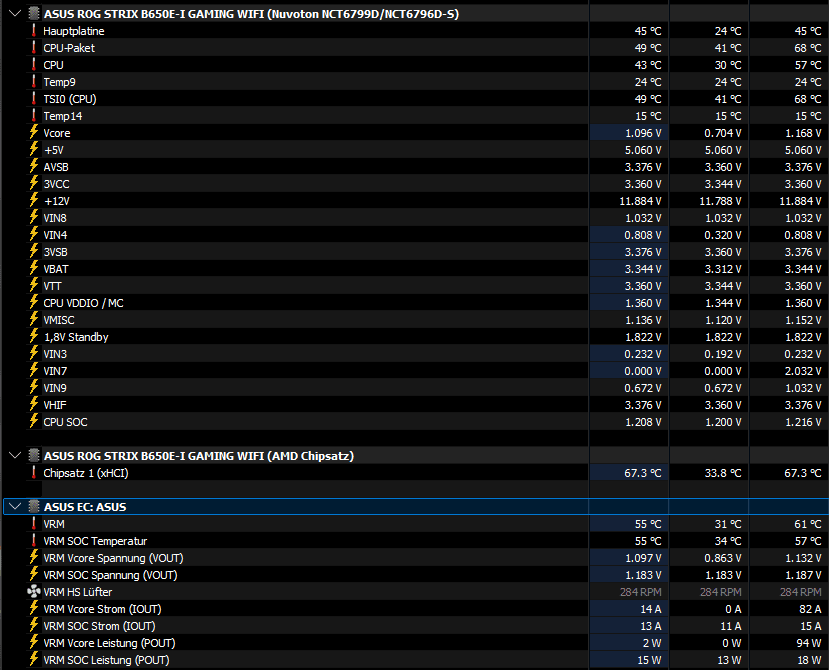The width and height of the screenshot is (829, 670).
Task: Click the lightning icon for VIN8
Action: (34, 217)
